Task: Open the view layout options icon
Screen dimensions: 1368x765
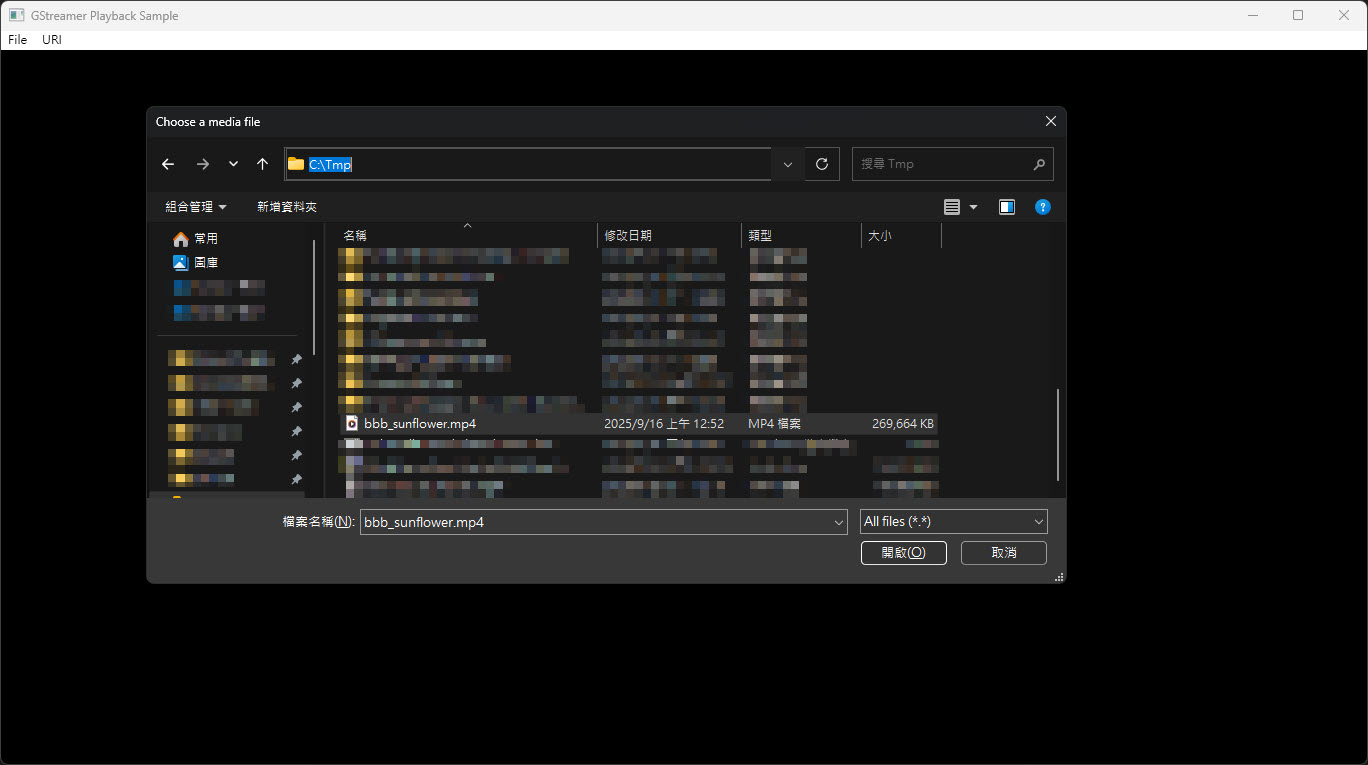Action: click(x=952, y=207)
